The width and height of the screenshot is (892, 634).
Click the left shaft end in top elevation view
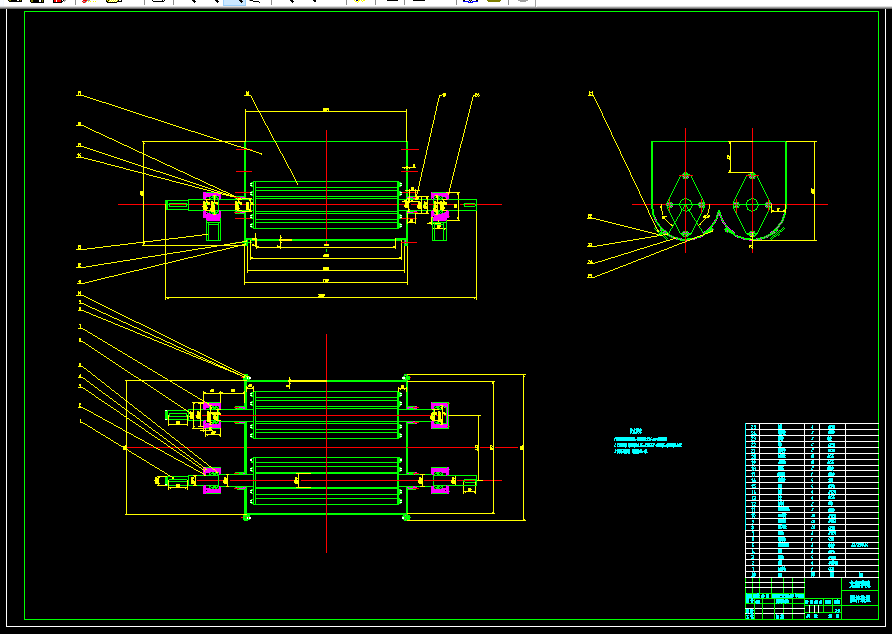coord(177,205)
